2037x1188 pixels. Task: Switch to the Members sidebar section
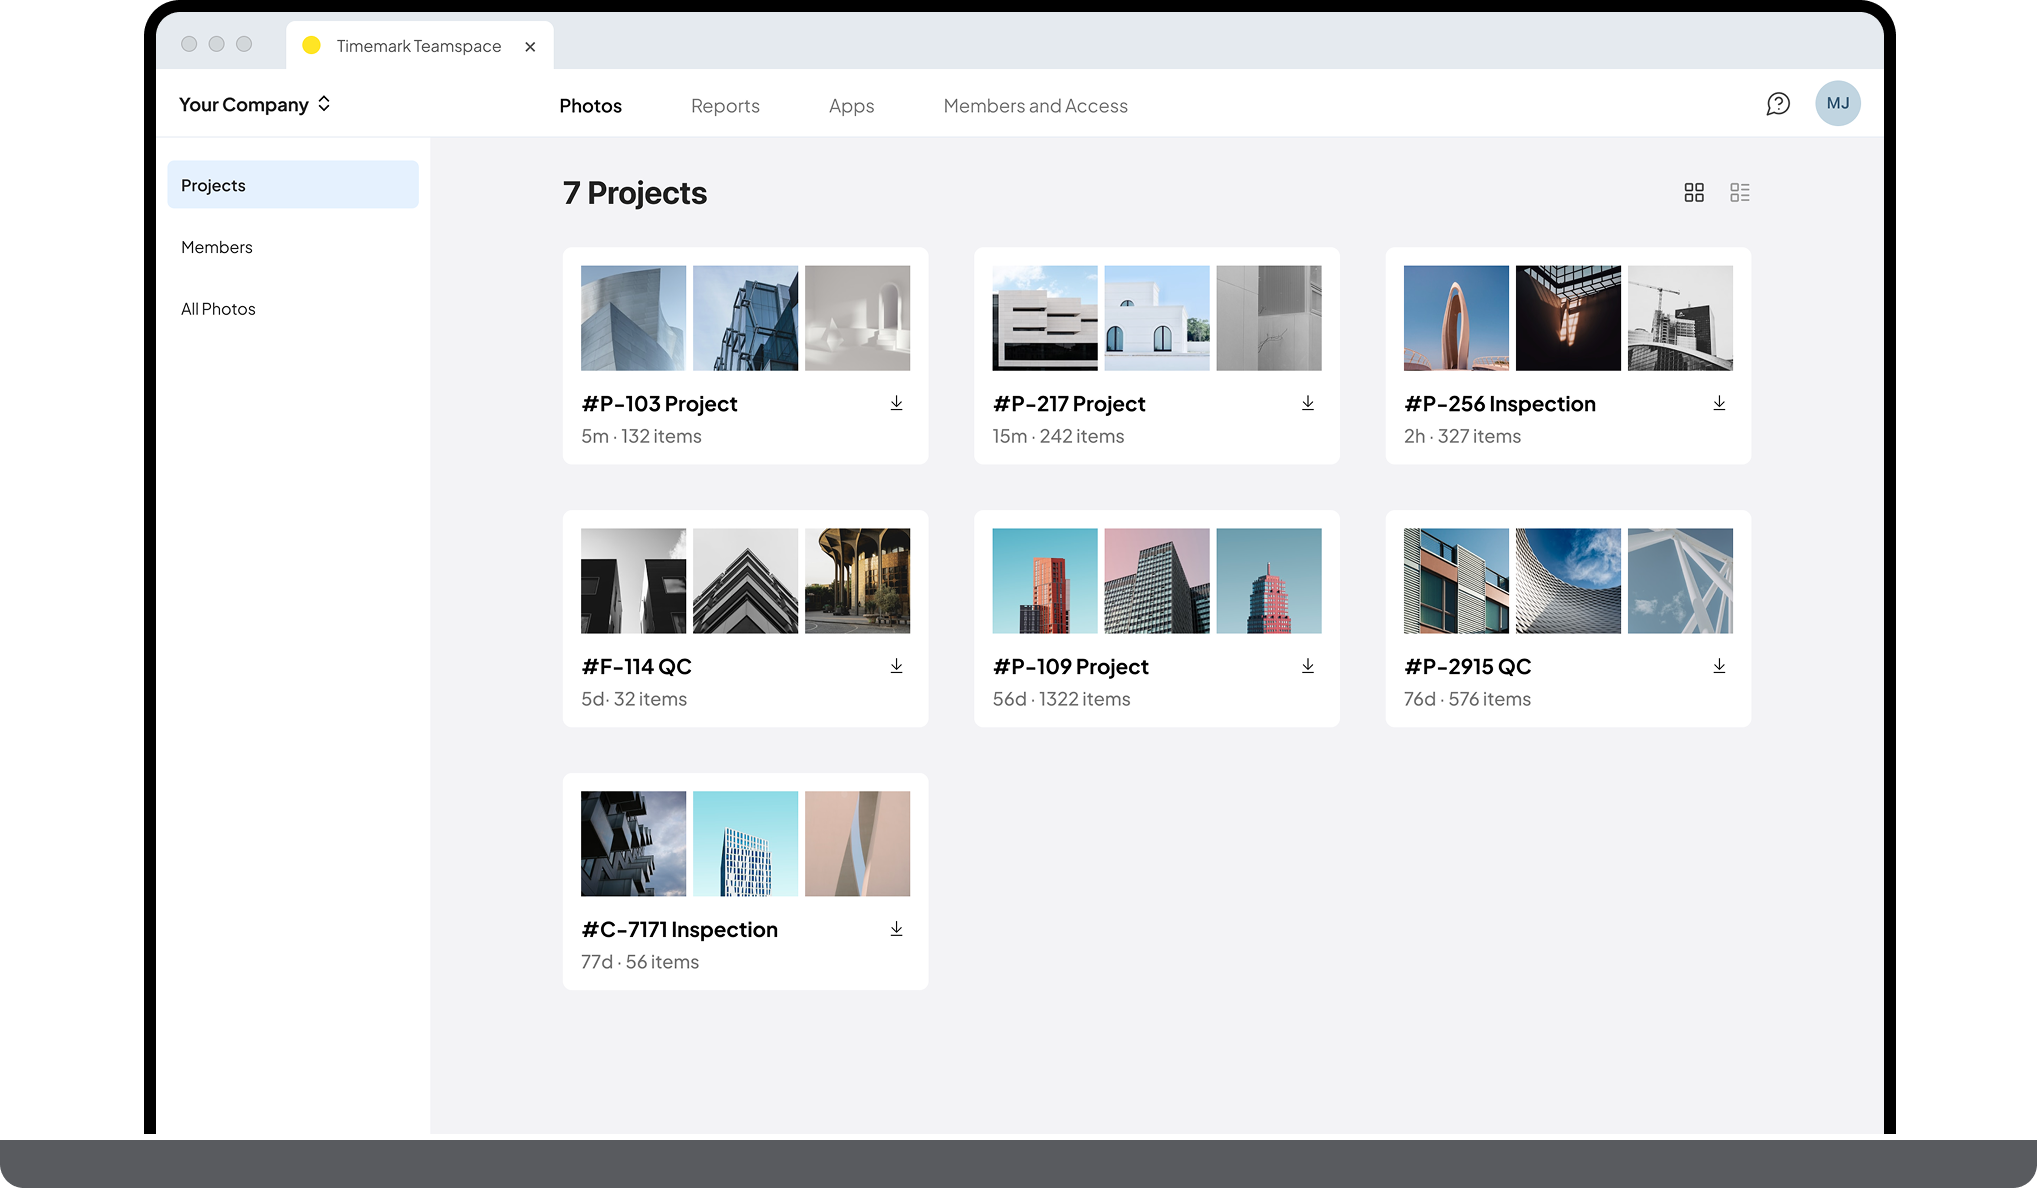click(217, 247)
